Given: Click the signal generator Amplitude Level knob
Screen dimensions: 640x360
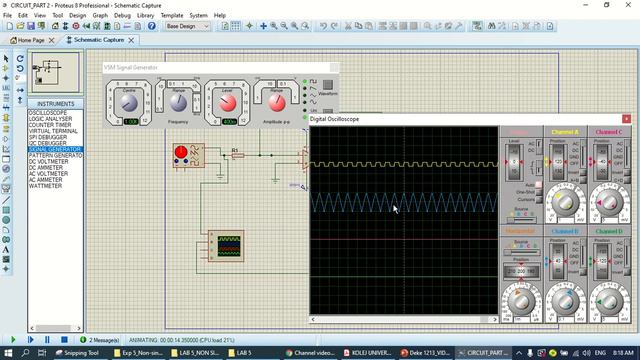Looking at the screenshot, I should click(227, 103).
